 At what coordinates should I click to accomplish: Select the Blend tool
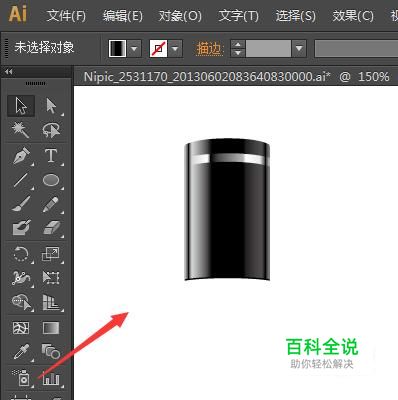pos(51,352)
